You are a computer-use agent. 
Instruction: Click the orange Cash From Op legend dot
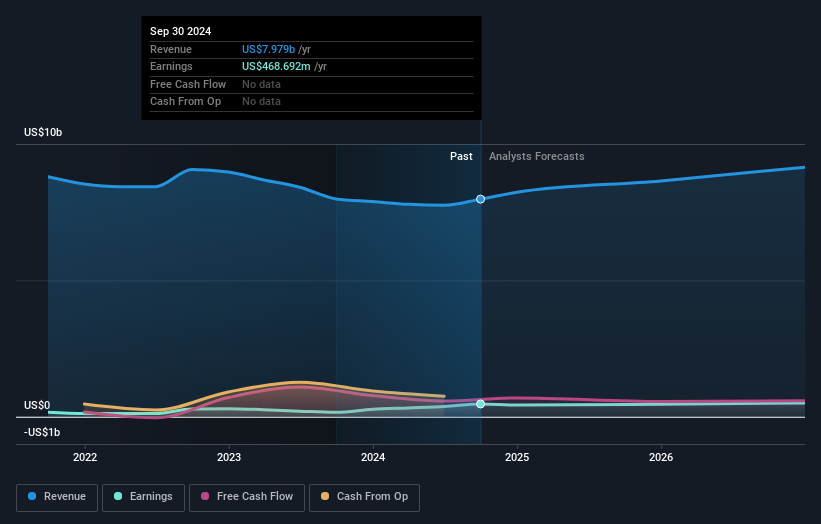325,496
